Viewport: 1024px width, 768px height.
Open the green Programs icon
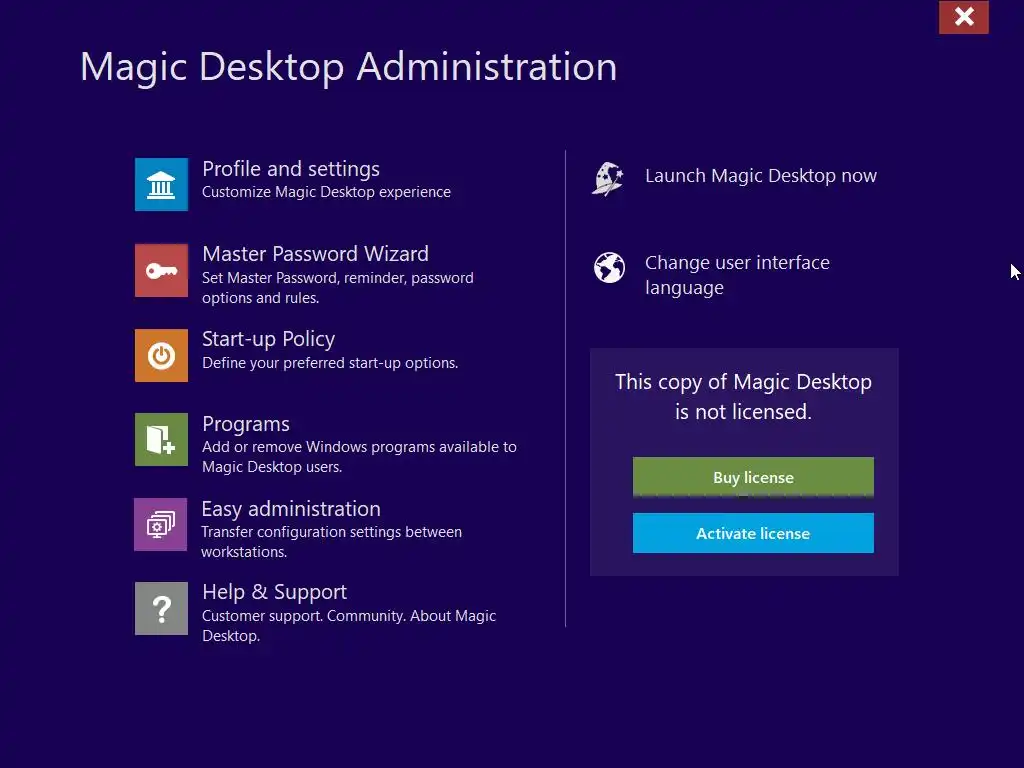tap(161, 440)
